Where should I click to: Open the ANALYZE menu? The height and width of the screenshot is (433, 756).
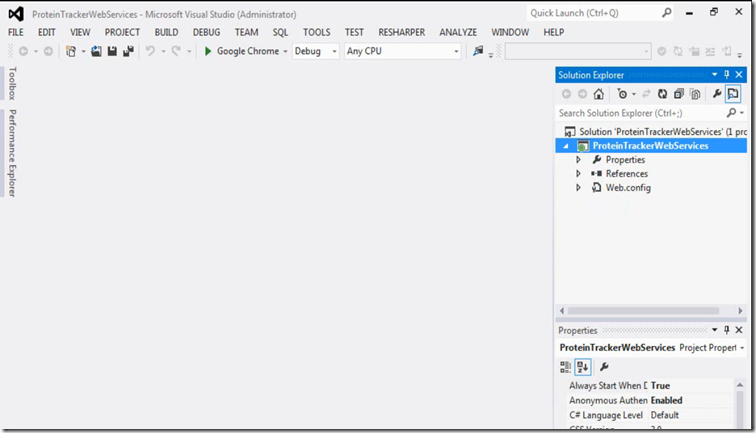(x=458, y=32)
